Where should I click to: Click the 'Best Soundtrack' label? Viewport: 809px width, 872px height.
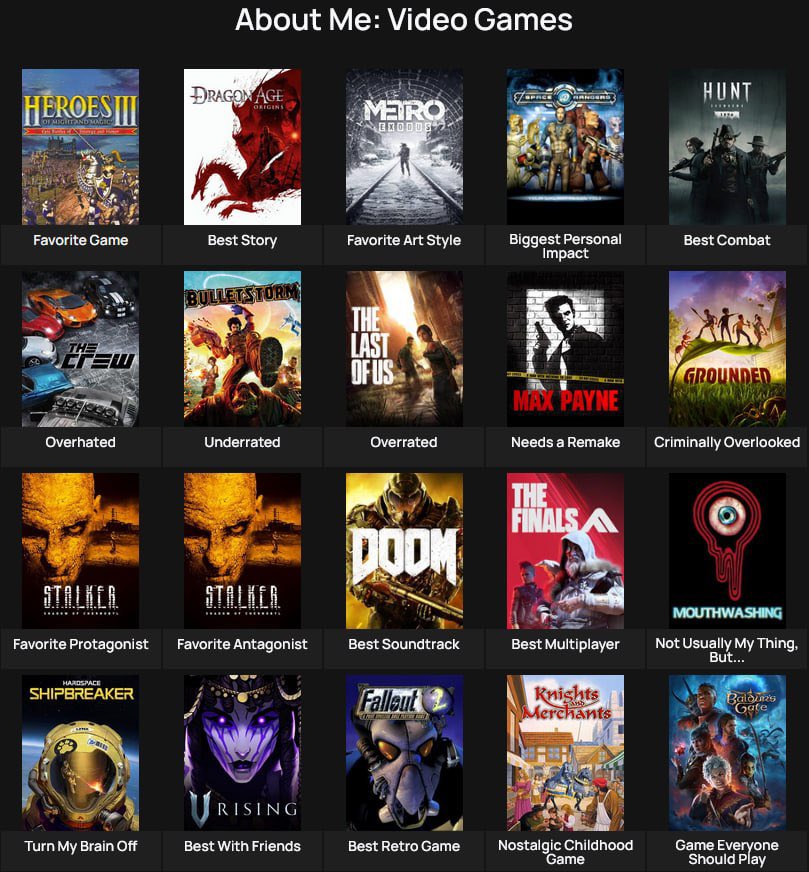pyautogui.click(x=404, y=644)
